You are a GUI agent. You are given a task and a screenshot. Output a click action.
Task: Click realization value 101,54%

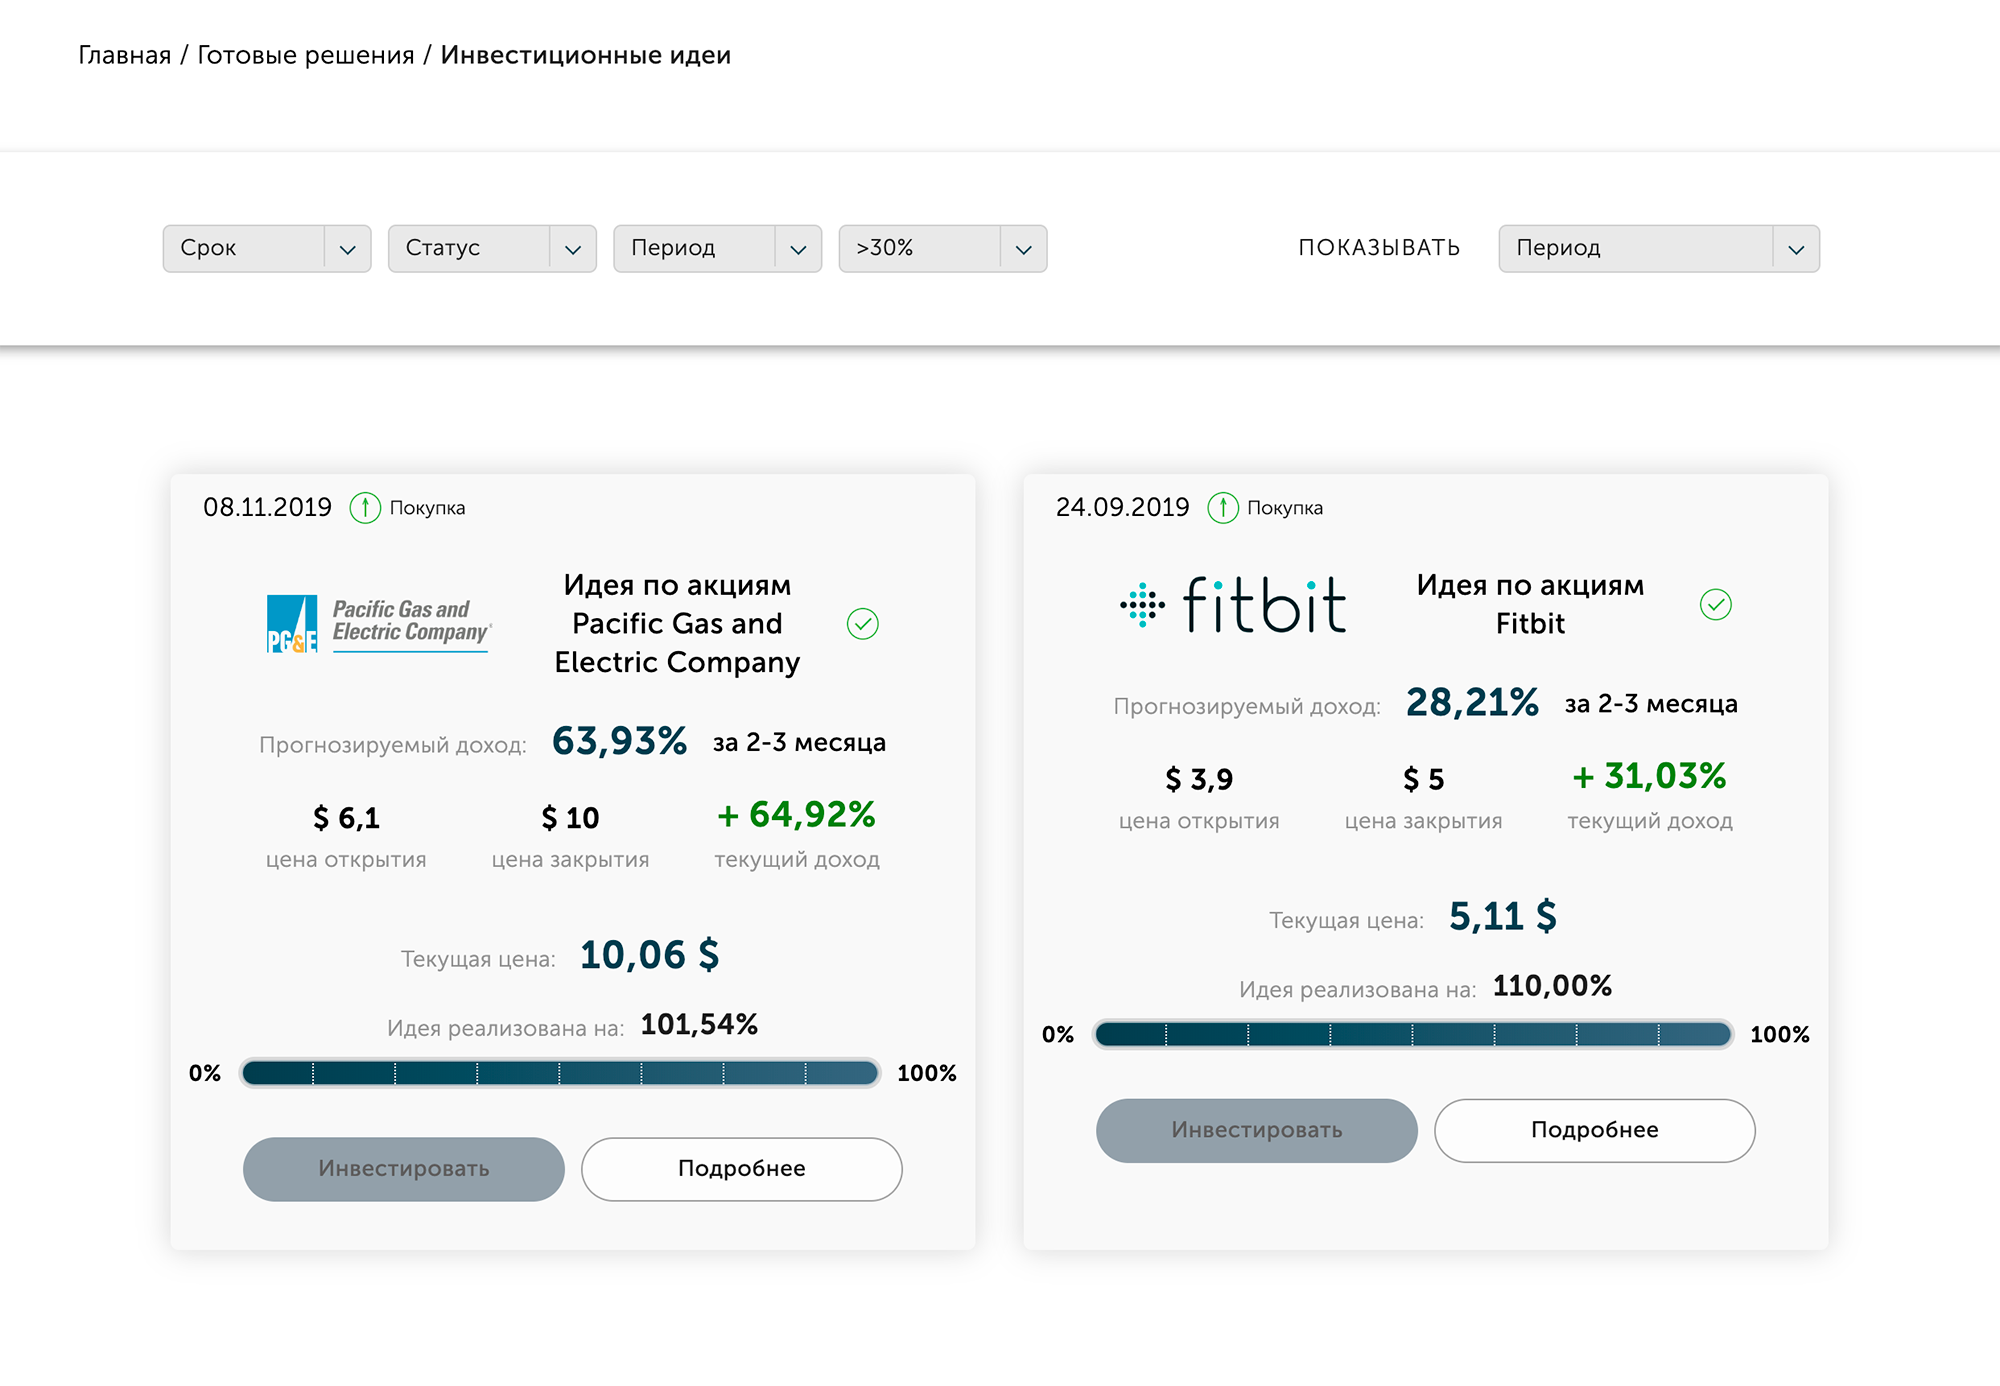tap(699, 1025)
